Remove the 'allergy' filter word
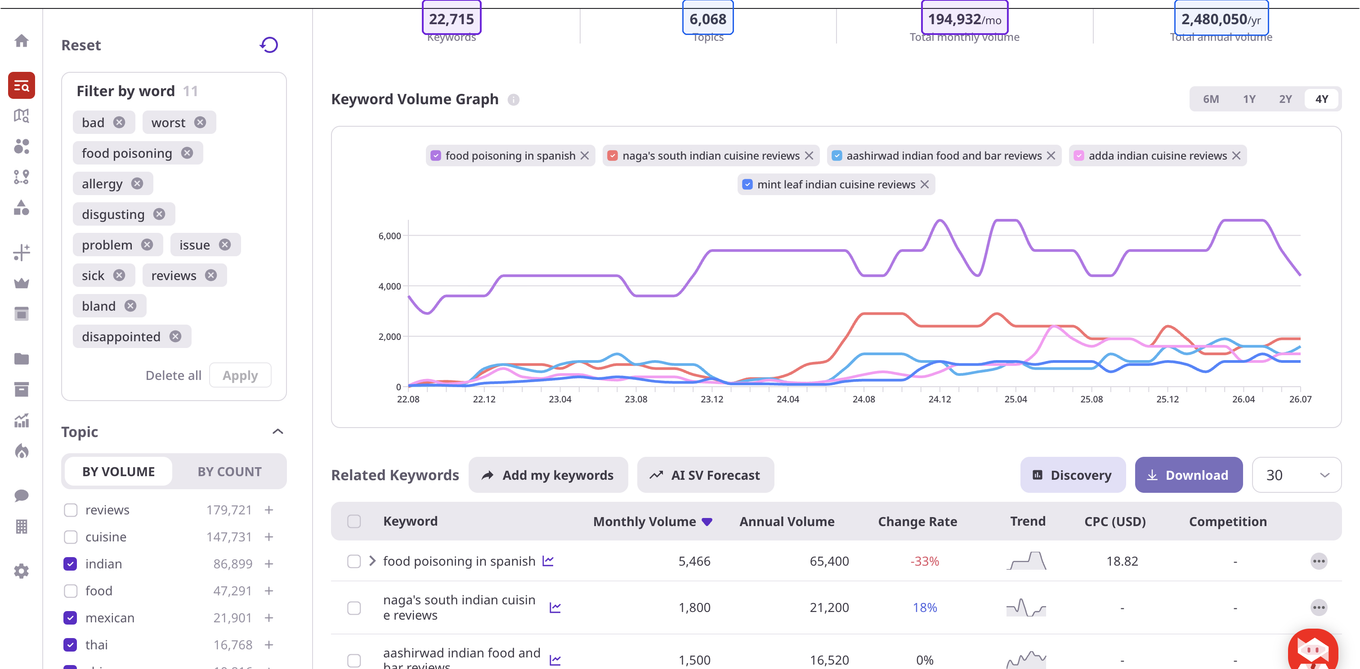Screen dimensions: 1360x669 (x=137, y=183)
